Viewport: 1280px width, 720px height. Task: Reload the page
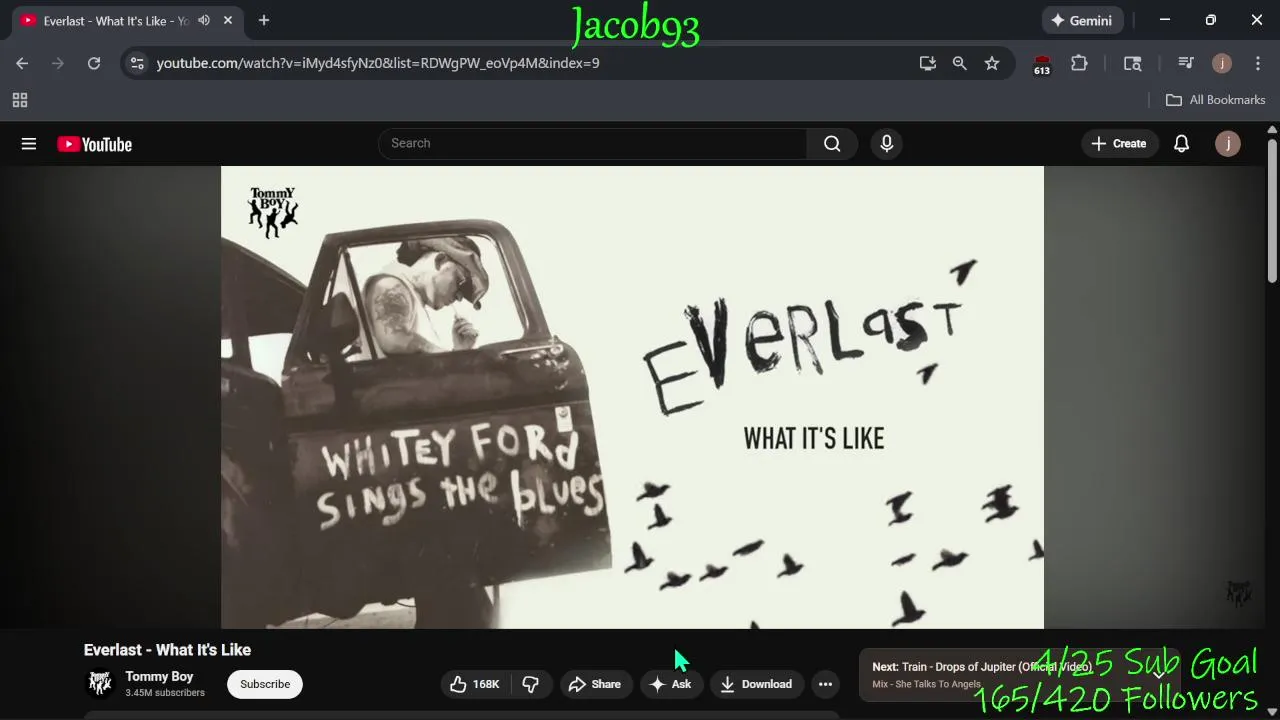pos(94,63)
